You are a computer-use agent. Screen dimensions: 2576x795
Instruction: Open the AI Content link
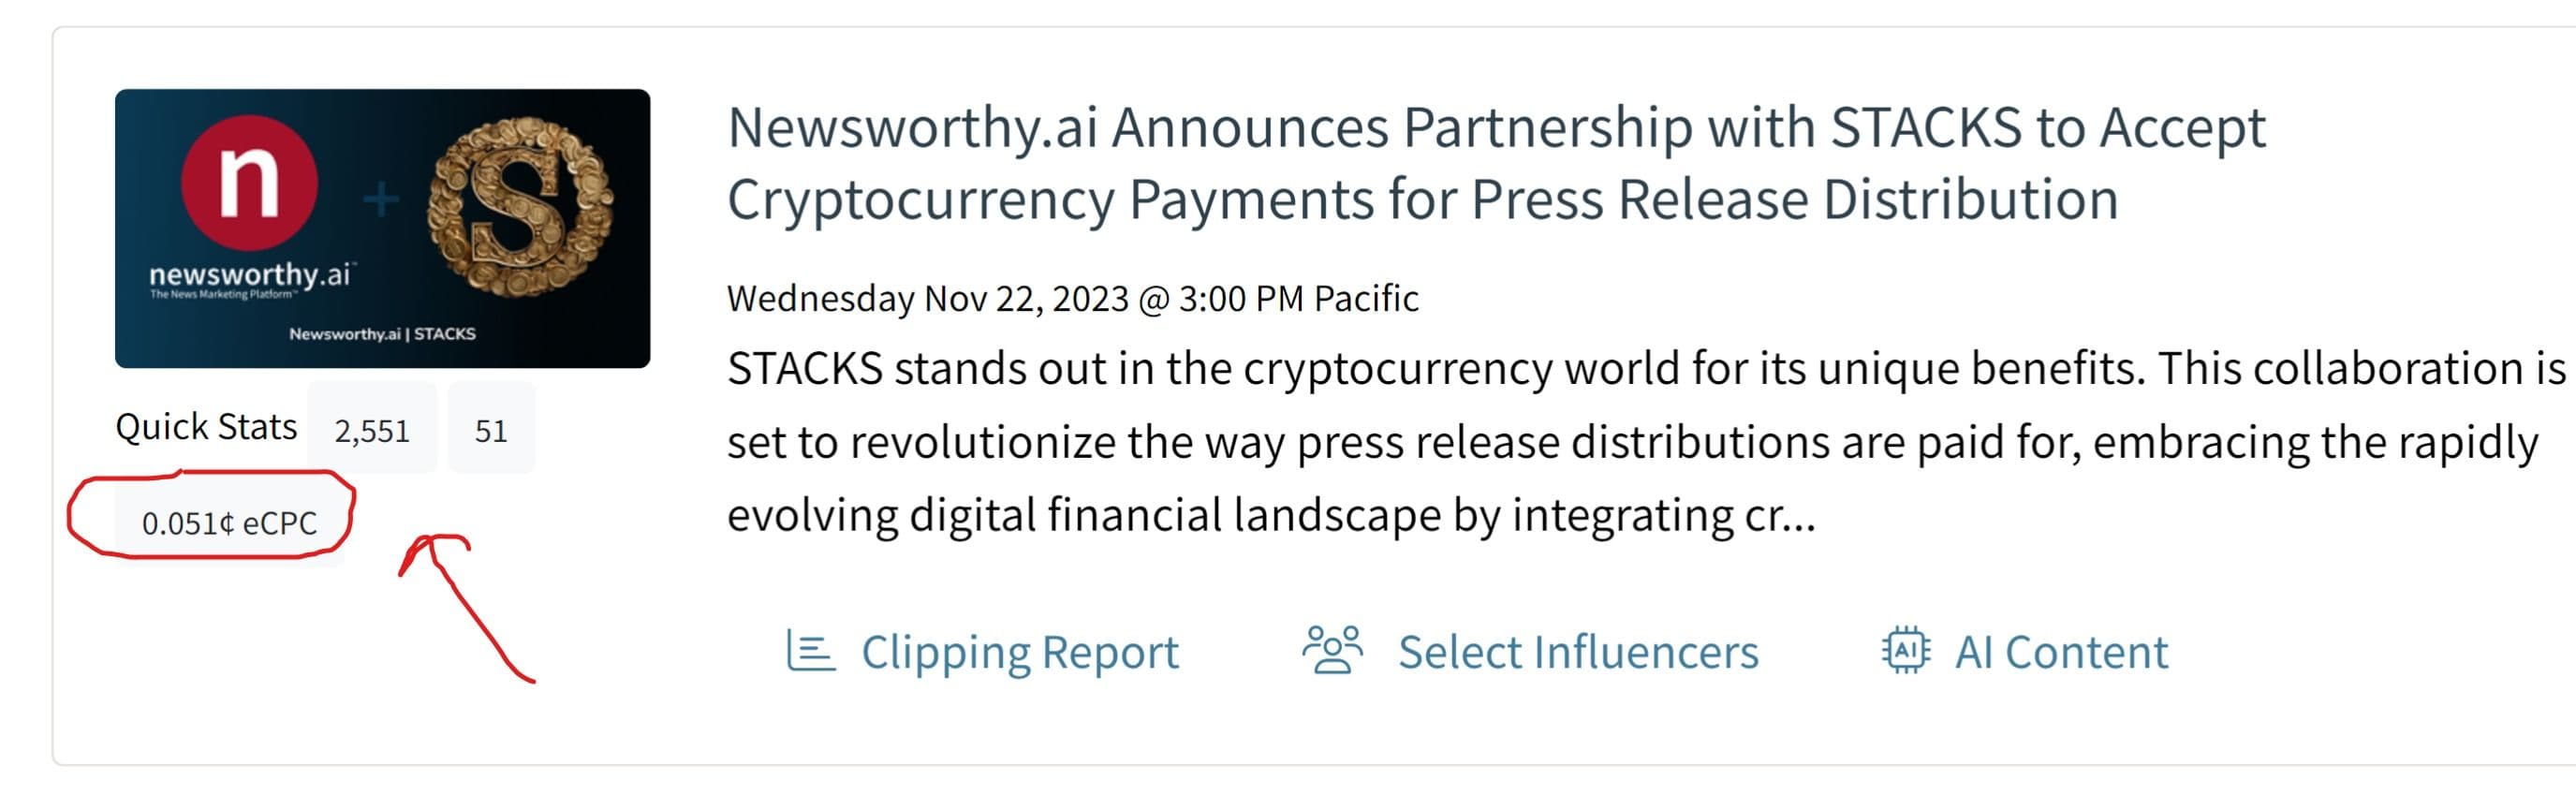point(2061,652)
